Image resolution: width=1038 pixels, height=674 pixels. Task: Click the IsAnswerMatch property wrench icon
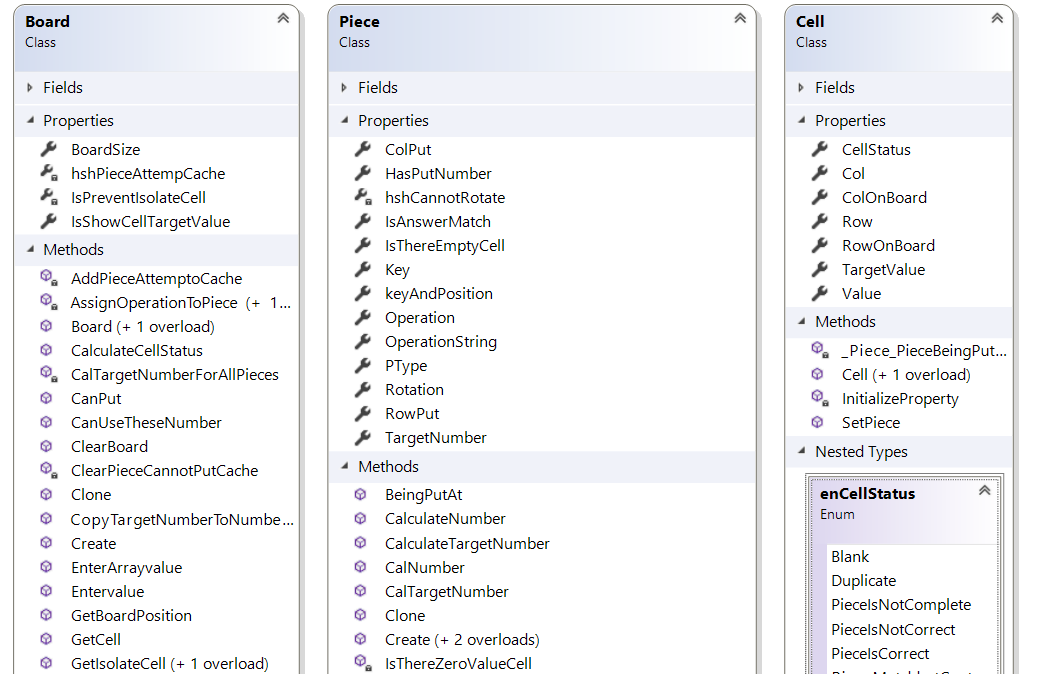(362, 221)
